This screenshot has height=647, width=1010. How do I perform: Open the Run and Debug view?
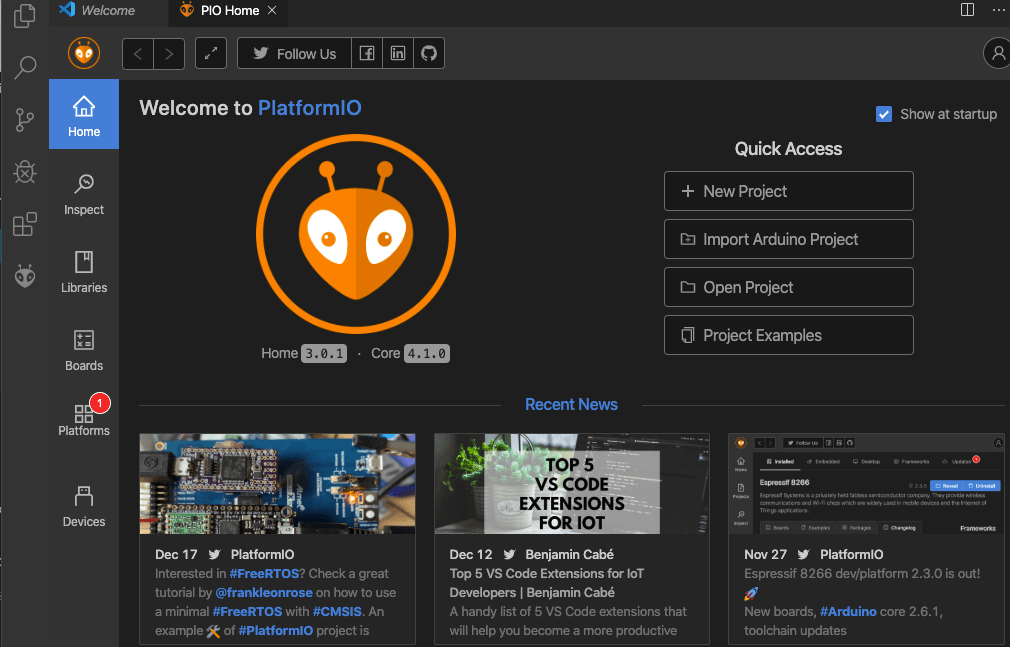pos(24,171)
